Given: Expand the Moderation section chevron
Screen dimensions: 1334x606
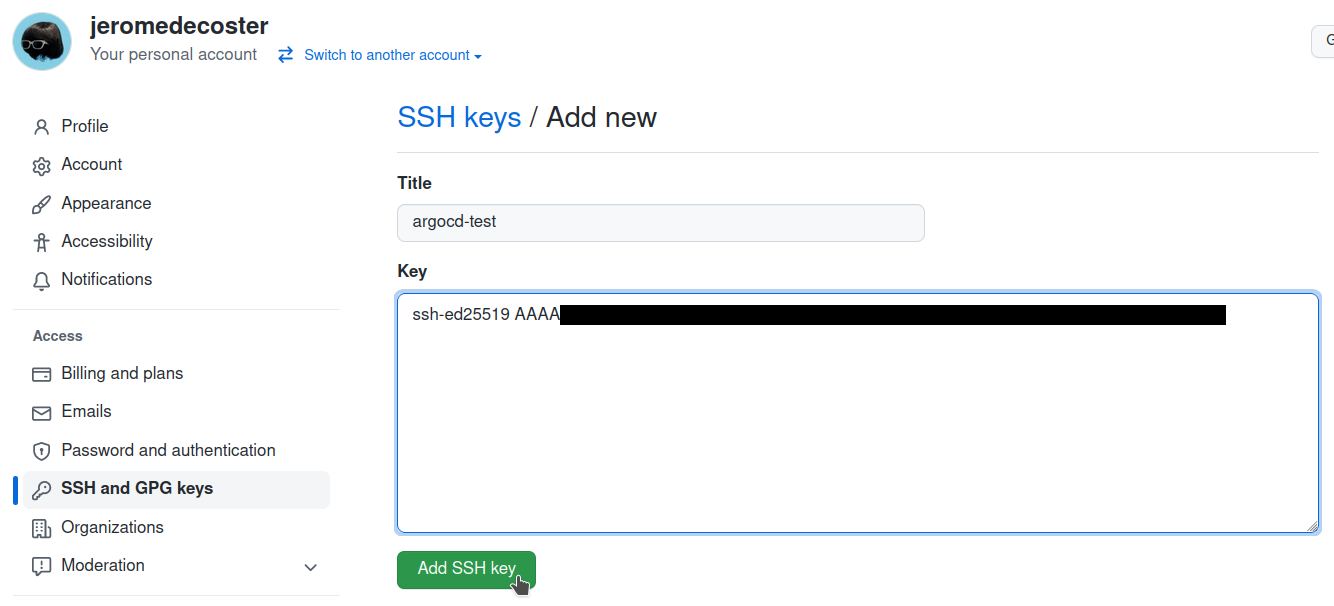Looking at the screenshot, I should [x=310, y=567].
